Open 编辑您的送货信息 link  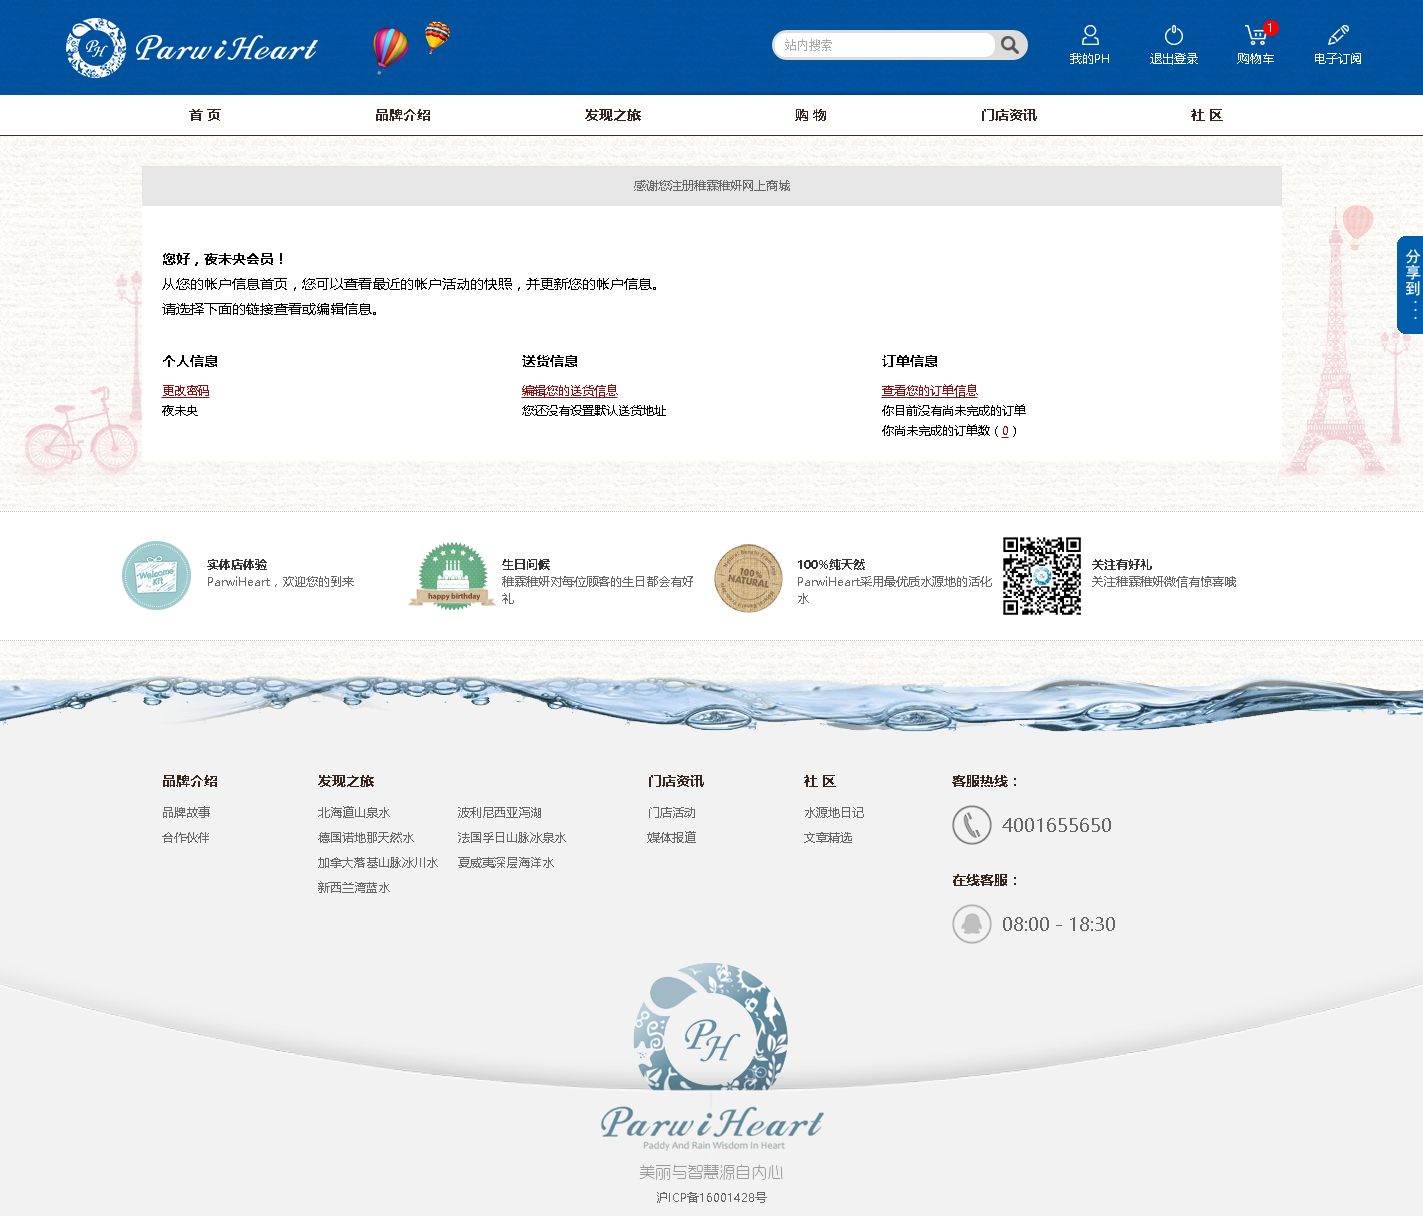[x=569, y=391]
